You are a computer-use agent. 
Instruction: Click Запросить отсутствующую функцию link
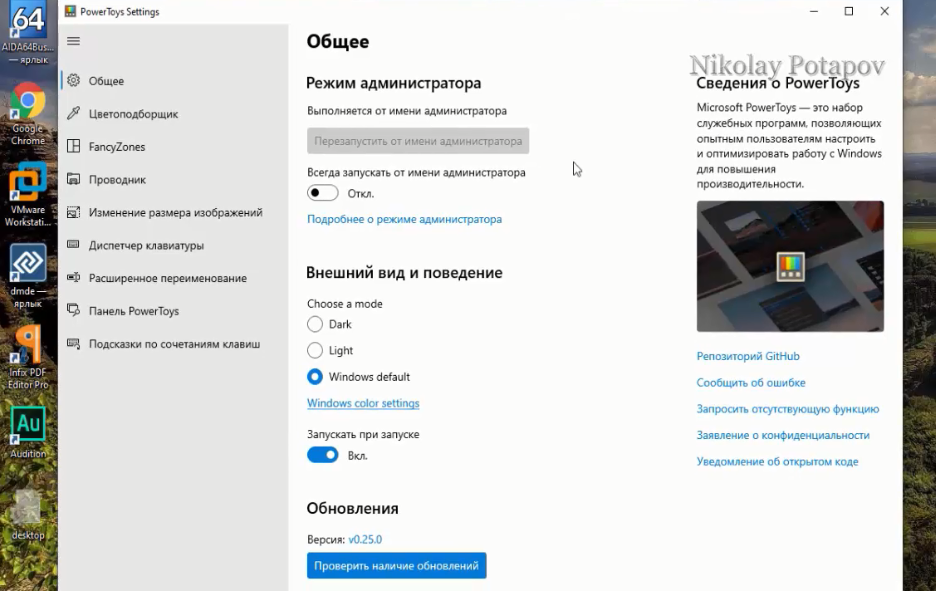[x=787, y=409]
